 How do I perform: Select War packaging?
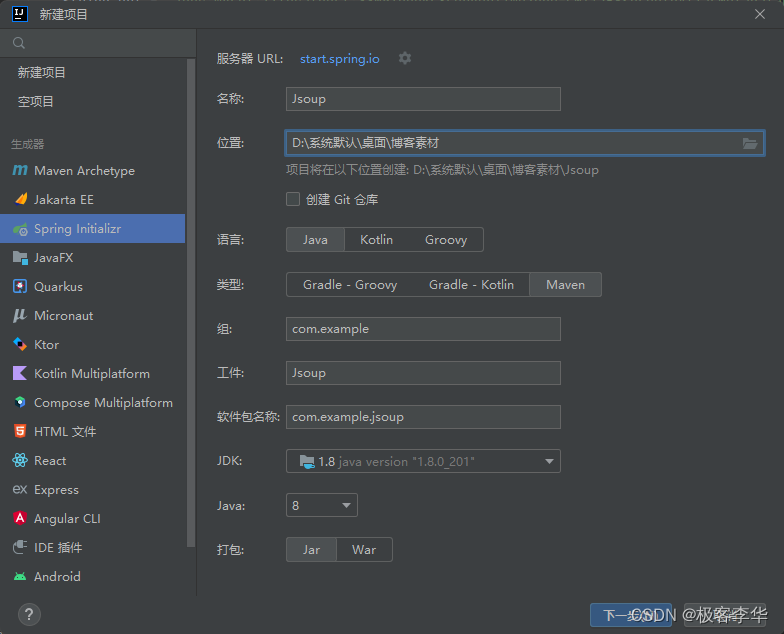[364, 550]
